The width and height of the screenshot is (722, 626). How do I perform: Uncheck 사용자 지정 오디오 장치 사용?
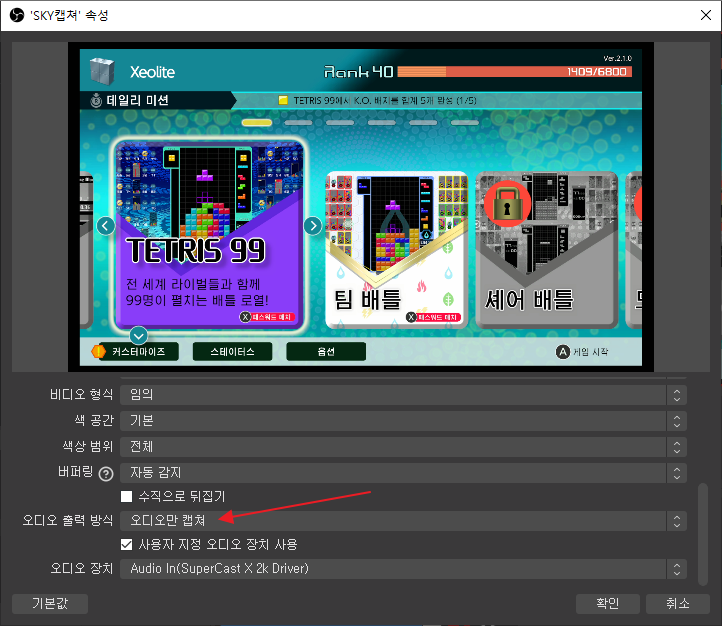(x=126, y=545)
